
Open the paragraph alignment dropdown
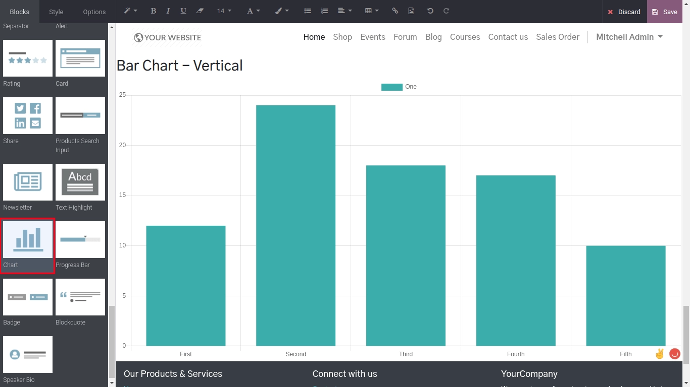[345, 11]
